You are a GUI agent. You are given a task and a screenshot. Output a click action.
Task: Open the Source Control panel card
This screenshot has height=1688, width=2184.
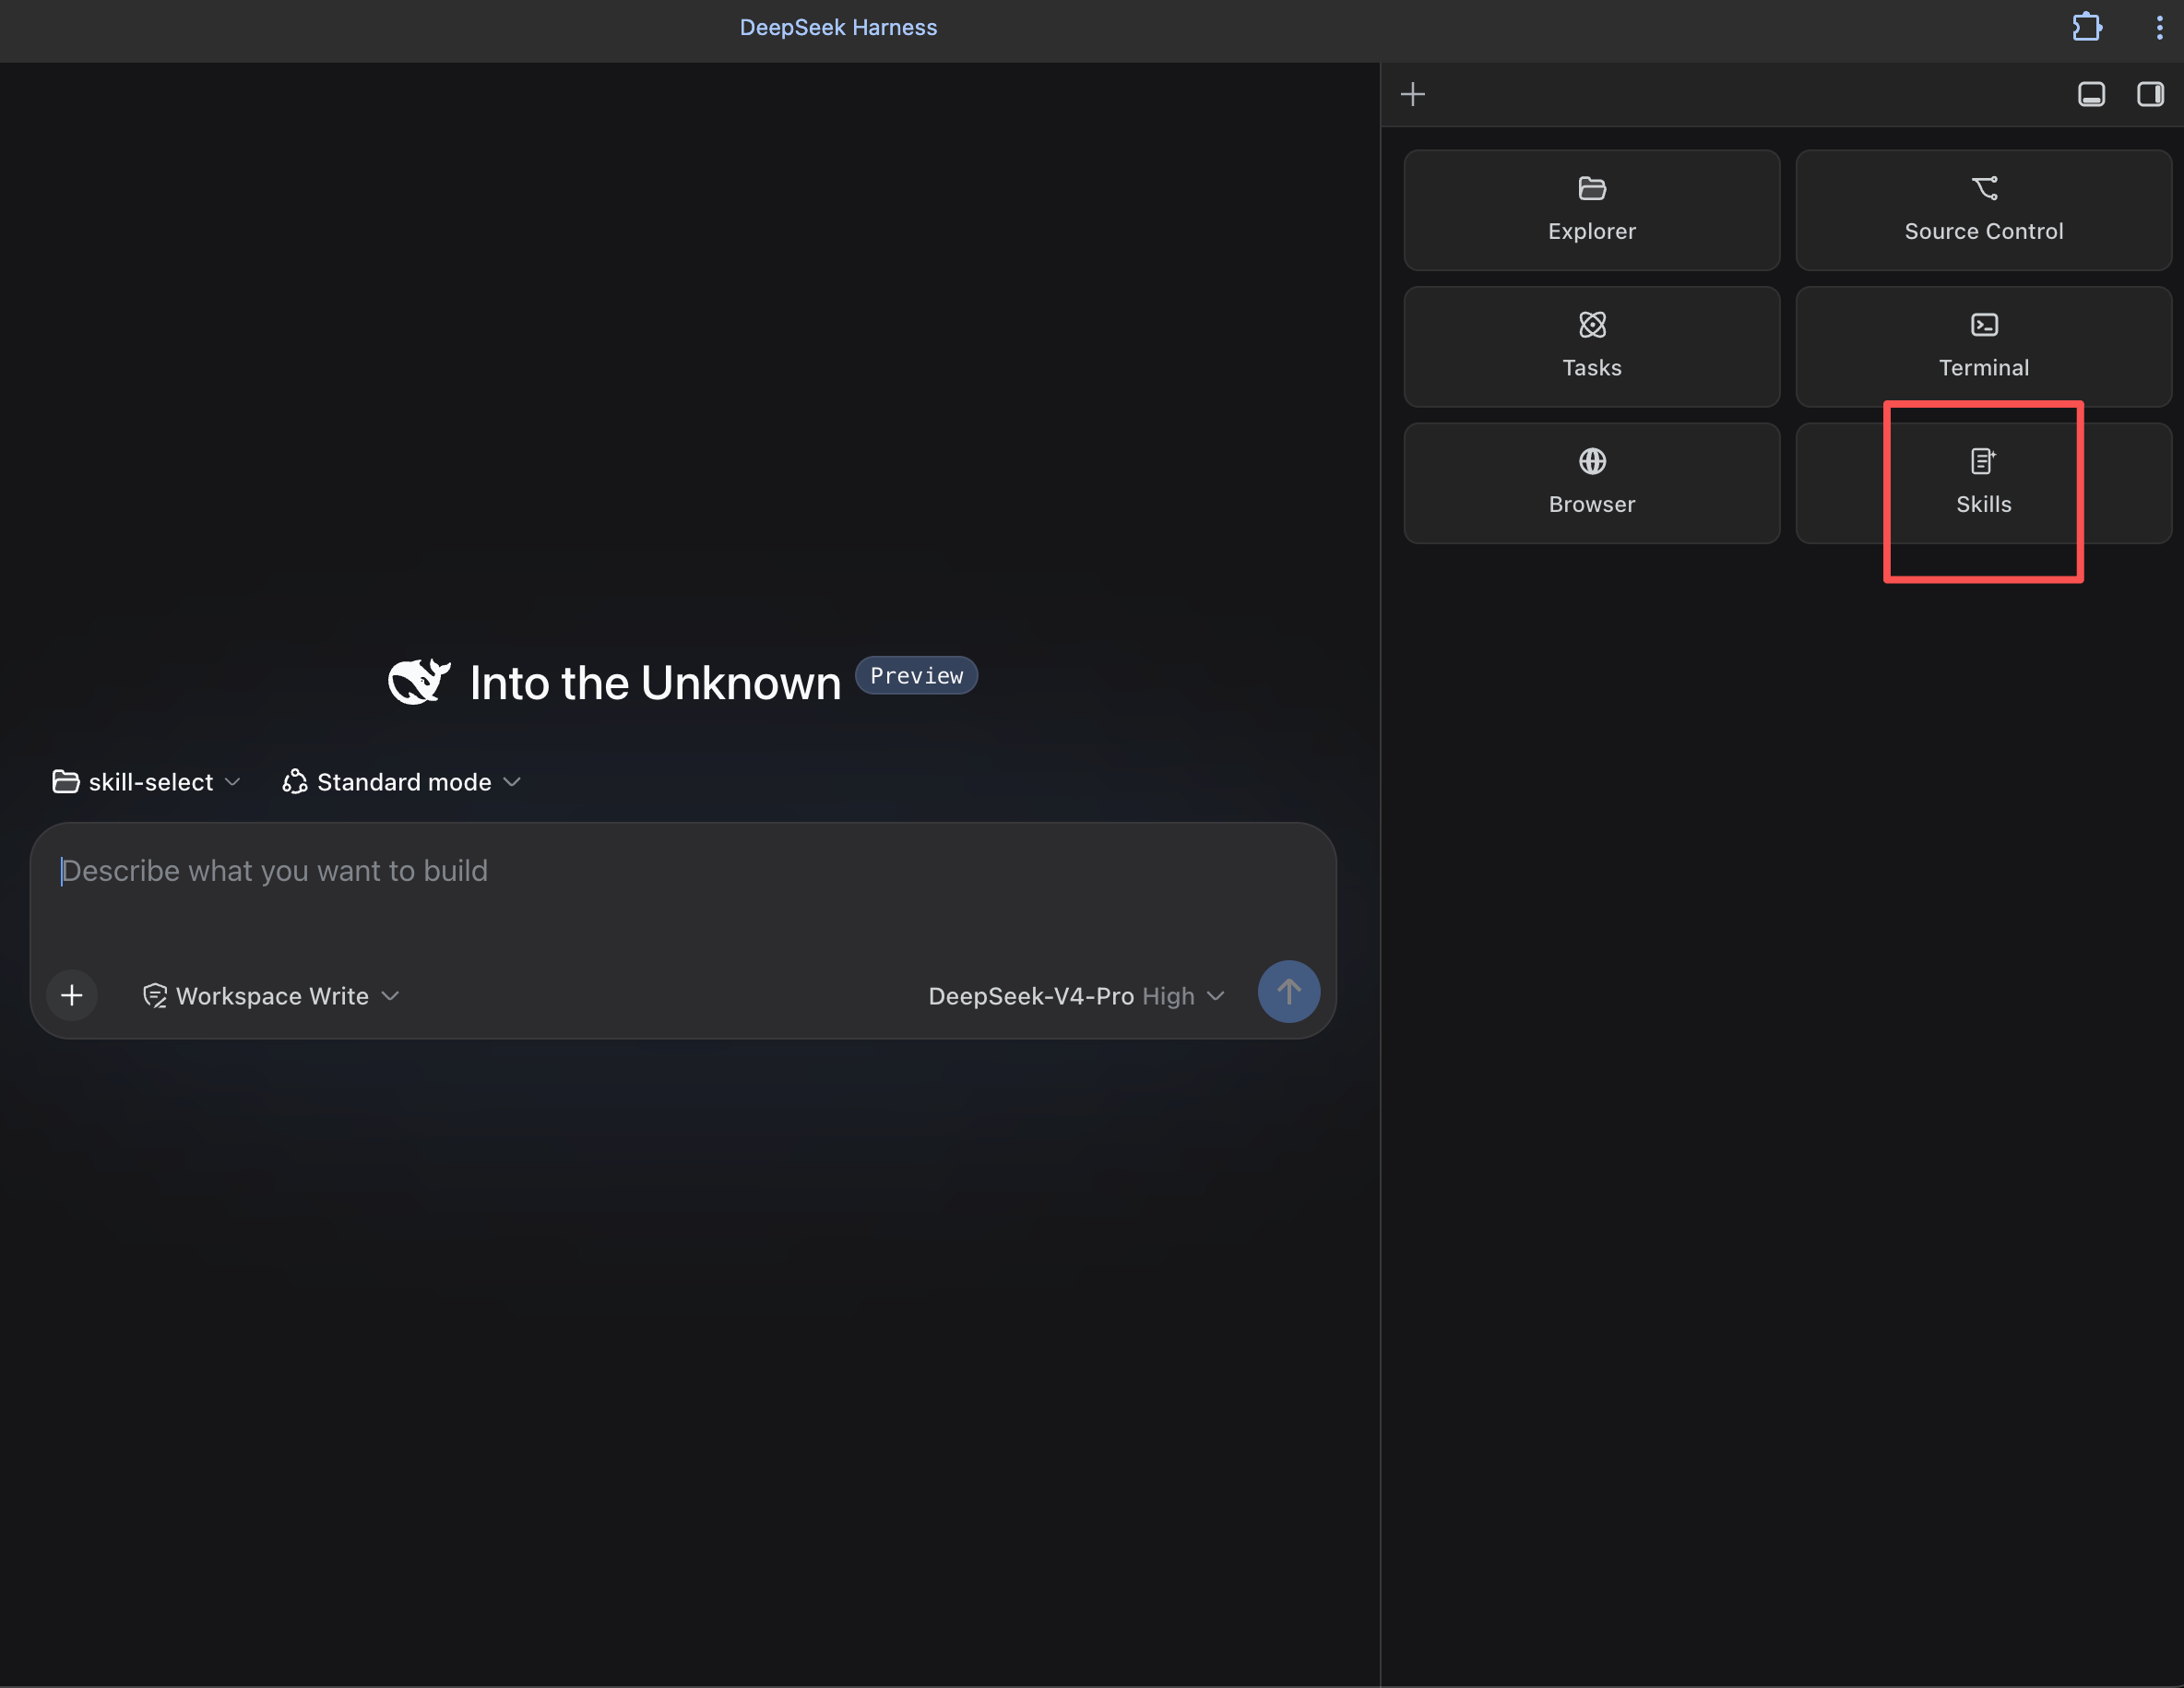click(x=1983, y=210)
